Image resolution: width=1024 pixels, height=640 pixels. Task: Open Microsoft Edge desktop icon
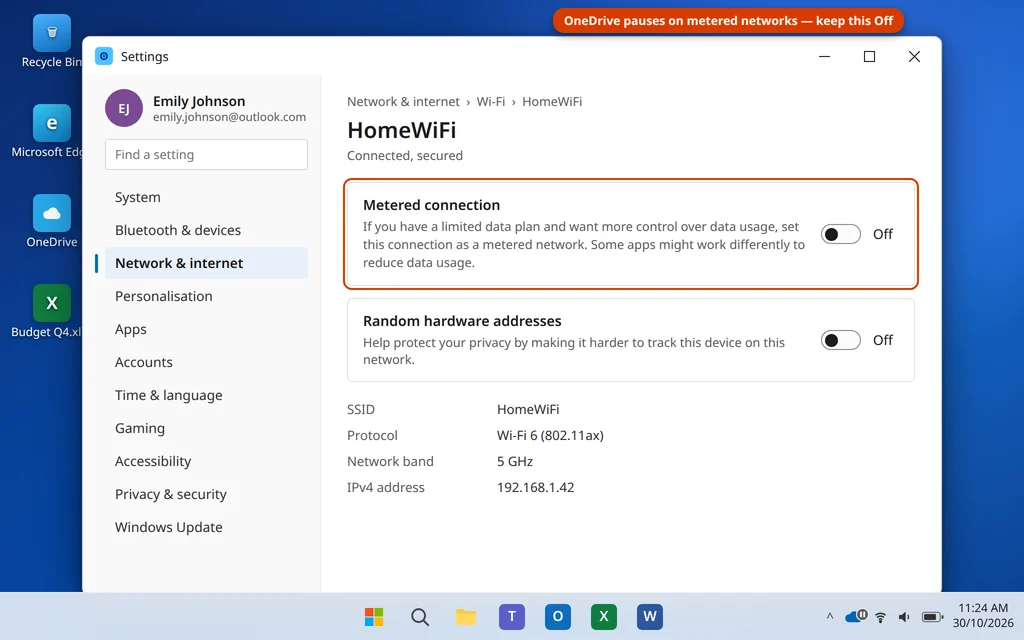52,123
